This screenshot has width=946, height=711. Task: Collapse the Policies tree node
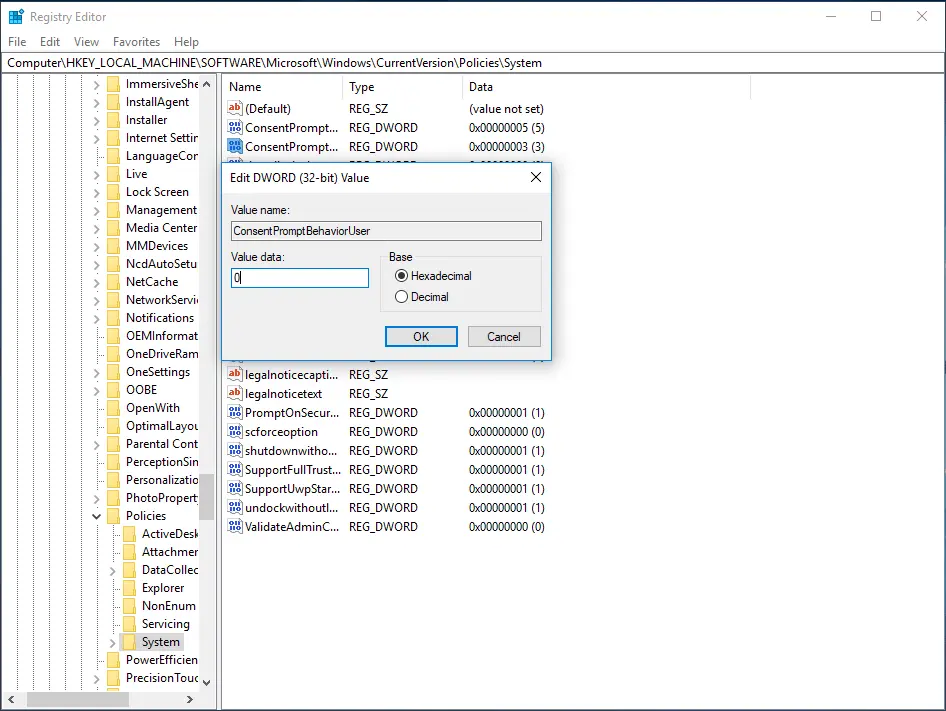96,516
